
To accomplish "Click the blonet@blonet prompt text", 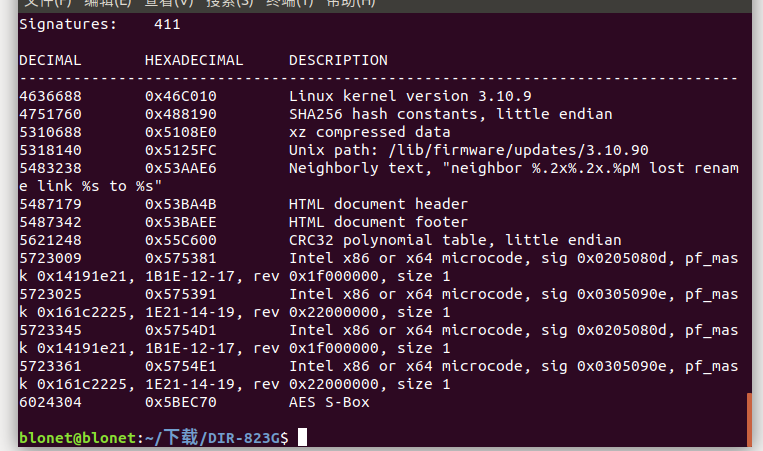I will coord(78,438).
